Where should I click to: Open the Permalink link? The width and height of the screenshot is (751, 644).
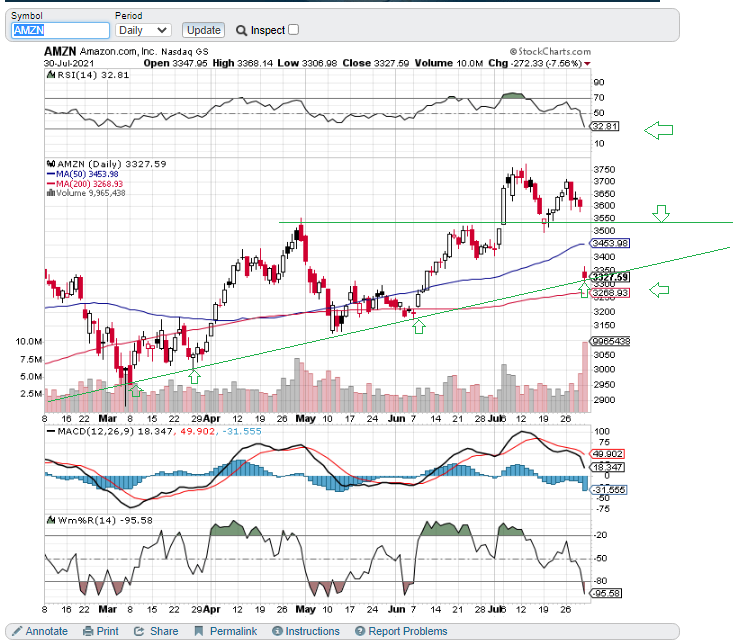(x=233, y=631)
